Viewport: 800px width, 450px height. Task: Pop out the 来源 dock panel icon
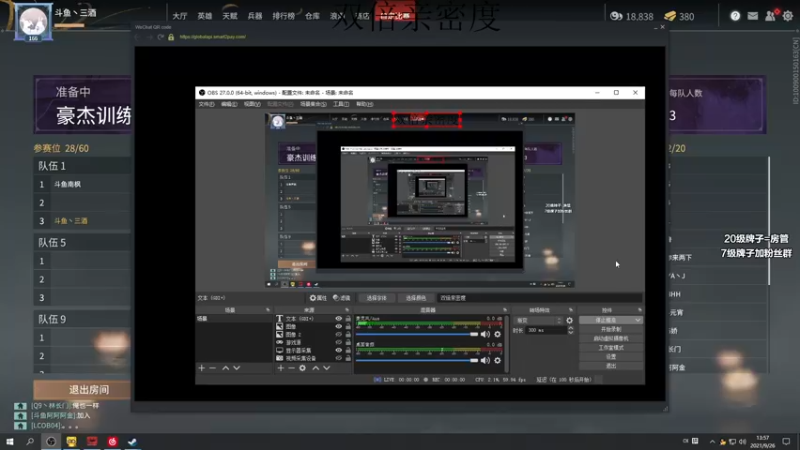tap(347, 310)
